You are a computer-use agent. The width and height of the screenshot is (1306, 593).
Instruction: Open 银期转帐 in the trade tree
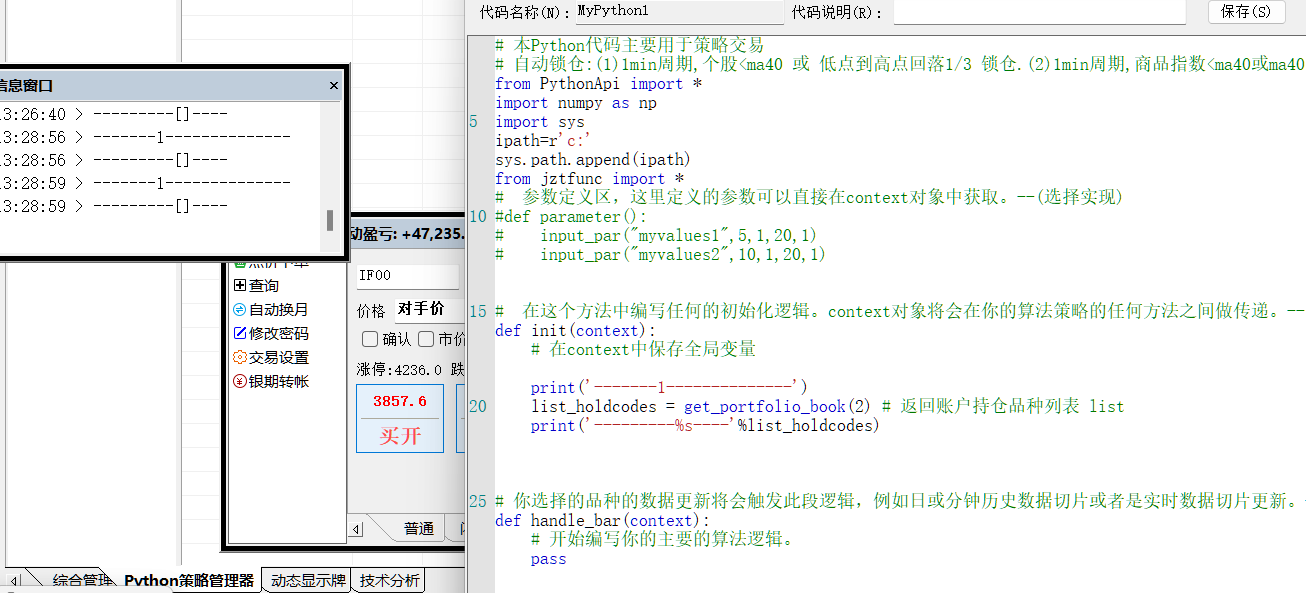278,382
